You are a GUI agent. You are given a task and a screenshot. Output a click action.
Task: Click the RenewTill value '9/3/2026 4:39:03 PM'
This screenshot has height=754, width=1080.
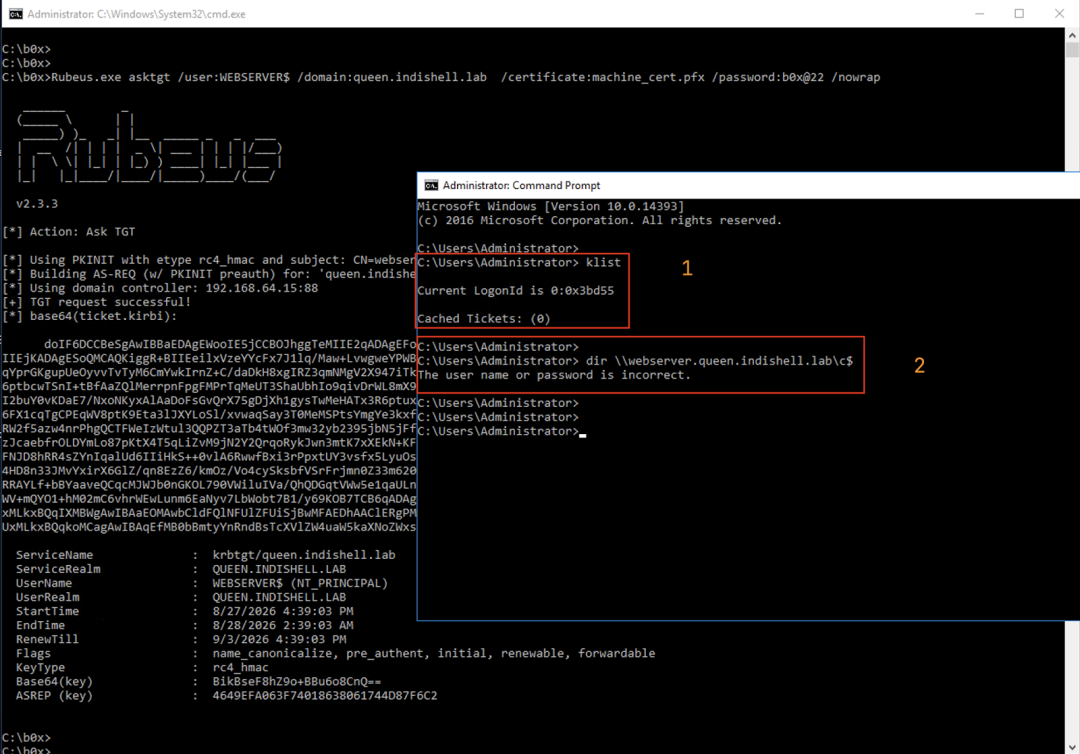[279, 639]
